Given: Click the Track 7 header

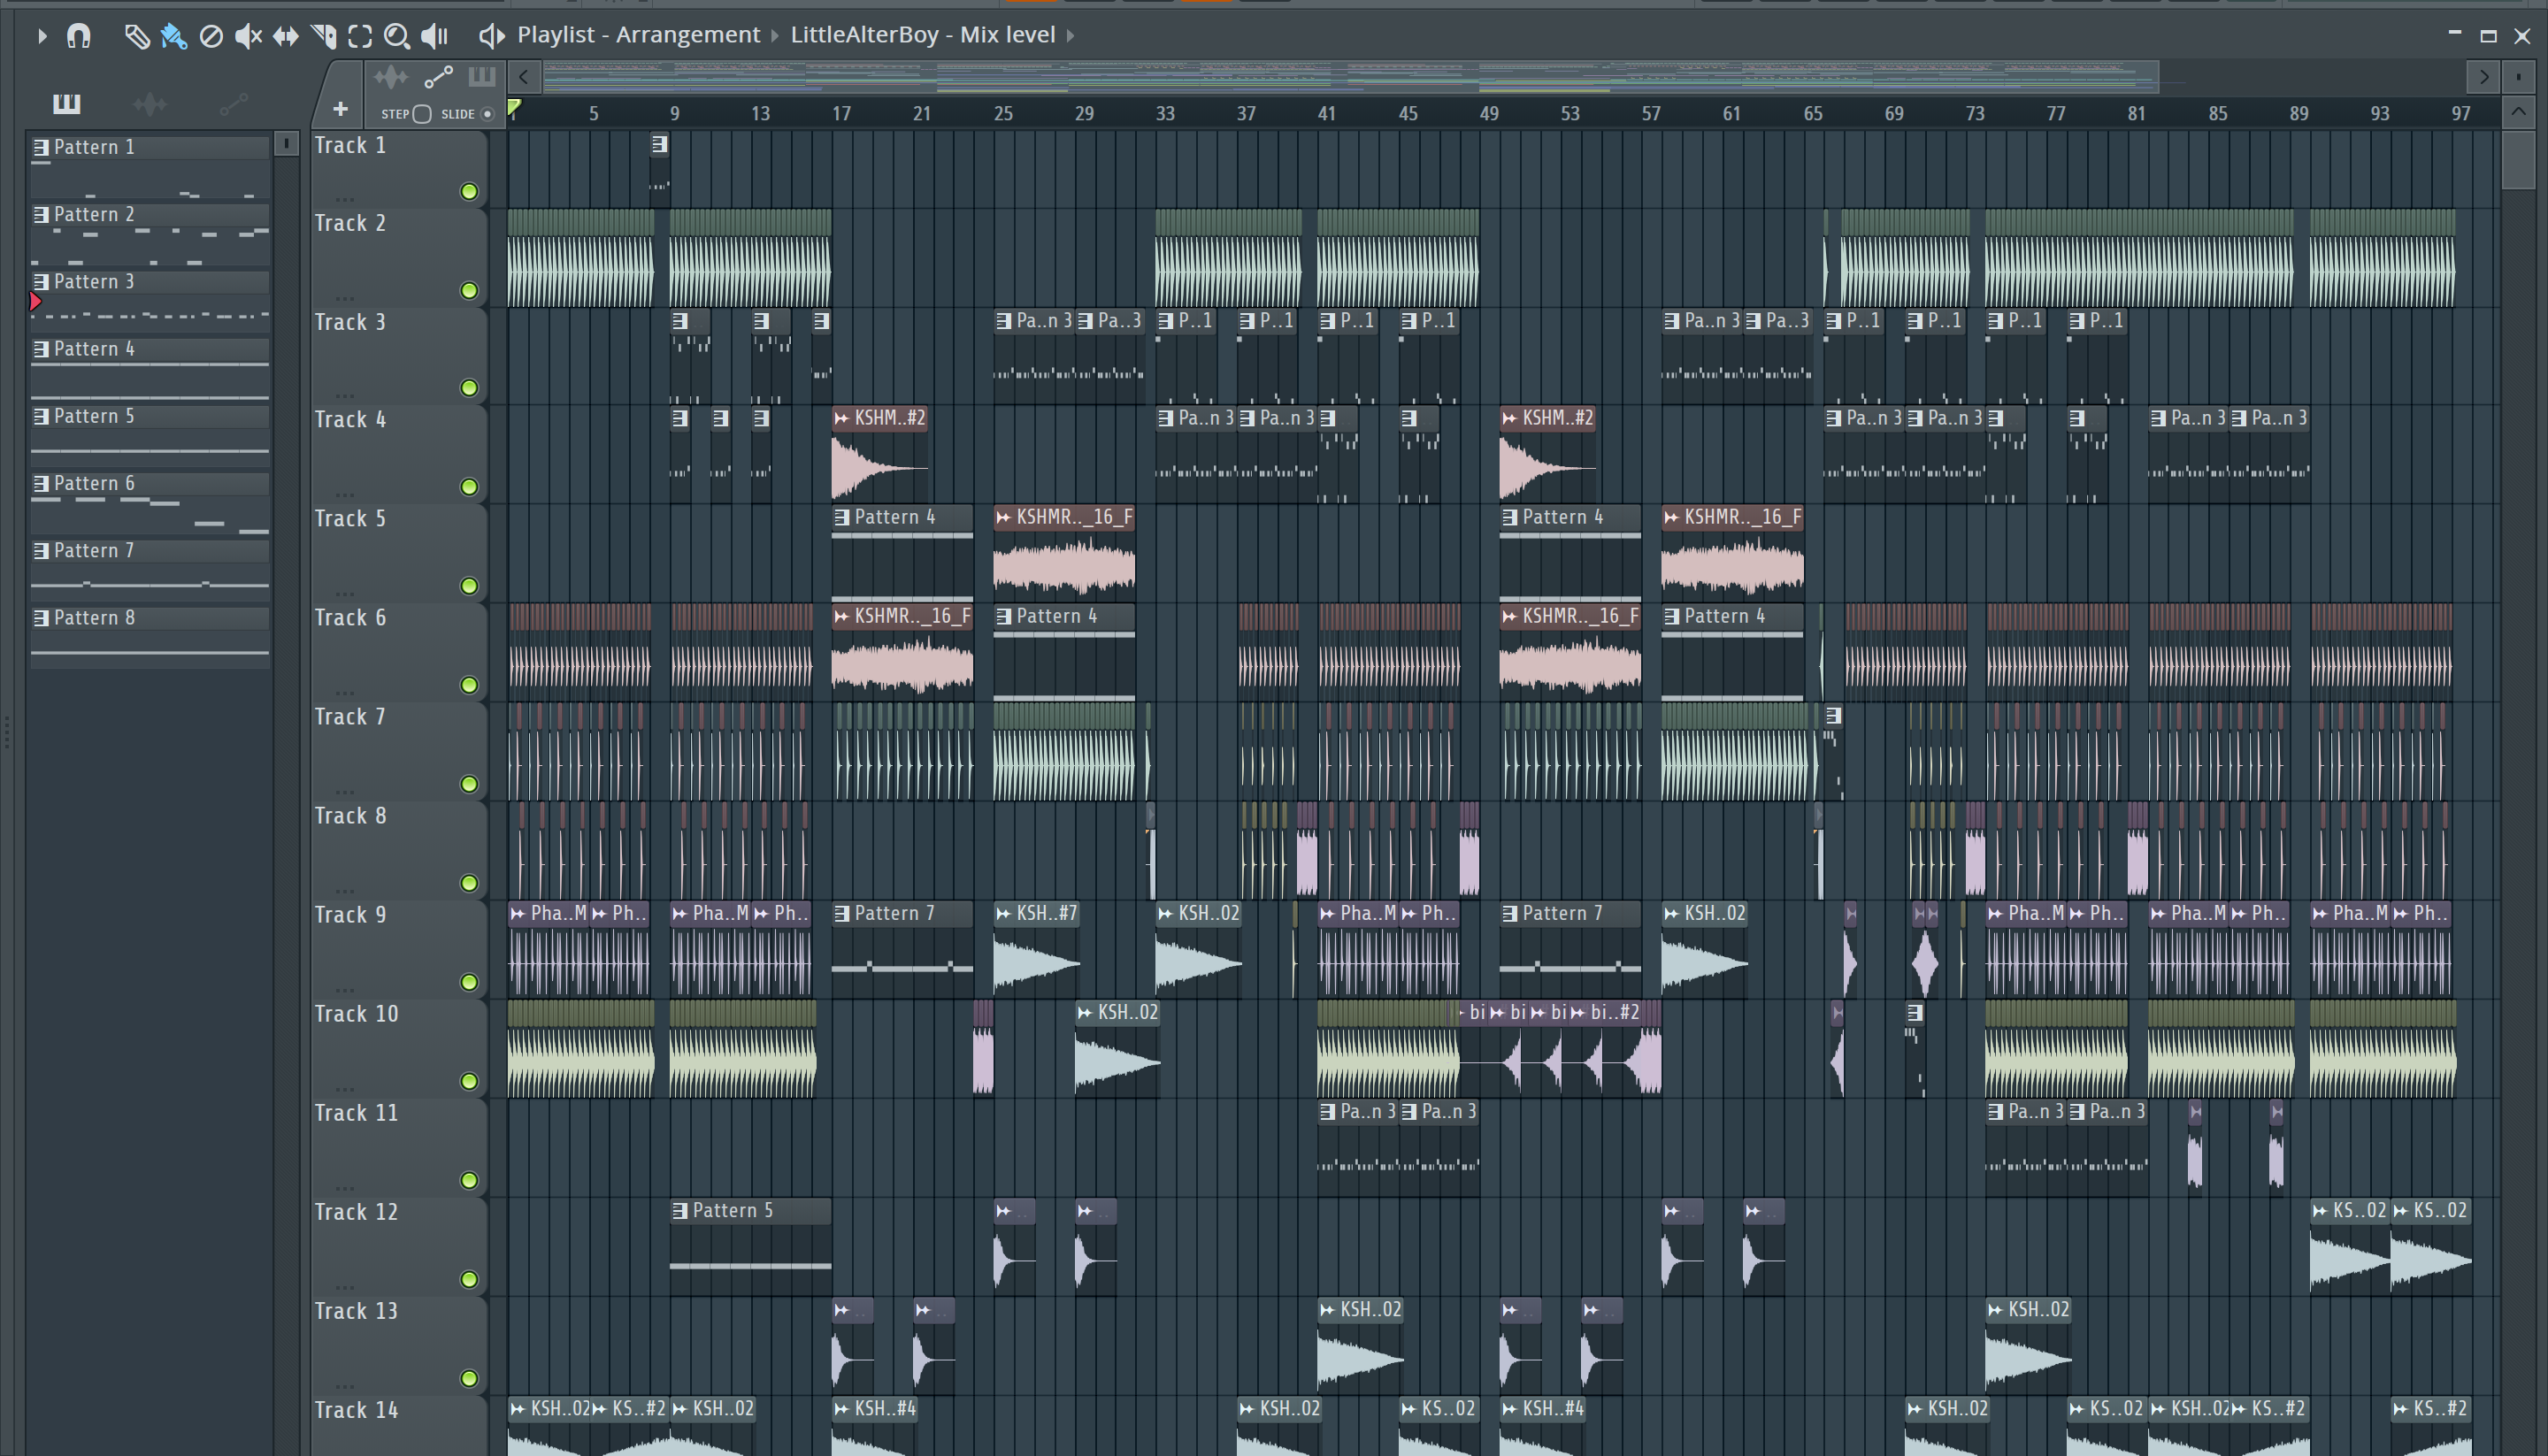Looking at the screenshot, I should tap(398, 750).
